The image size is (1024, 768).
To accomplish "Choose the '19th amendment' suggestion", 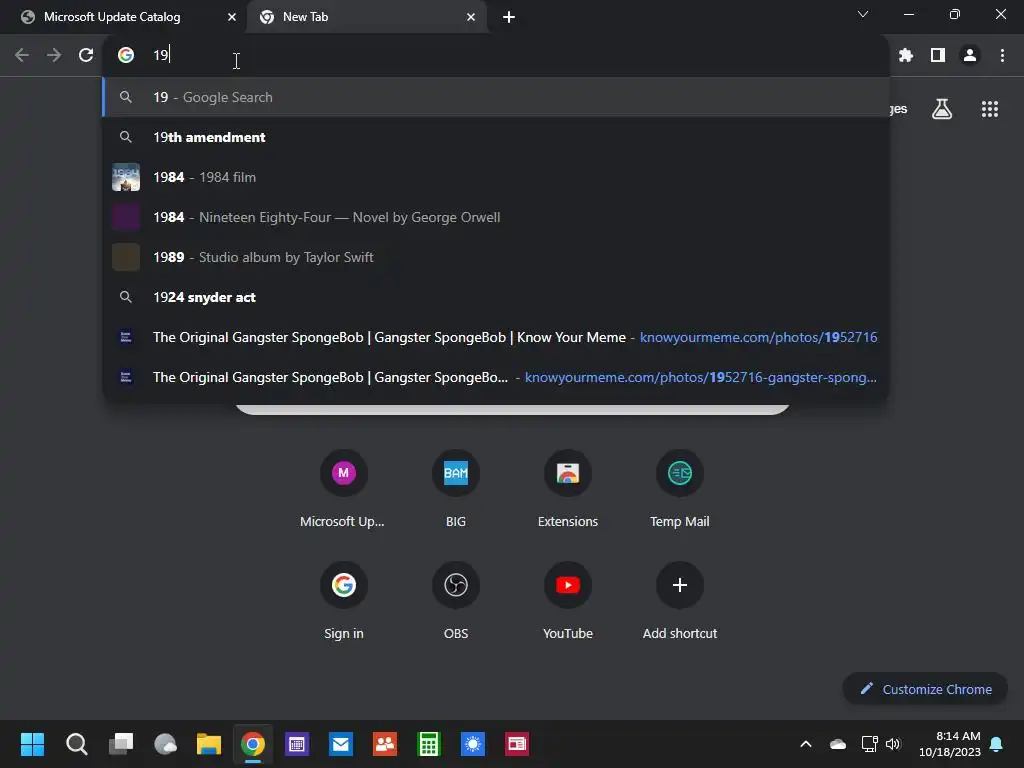I will coord(496,137).
